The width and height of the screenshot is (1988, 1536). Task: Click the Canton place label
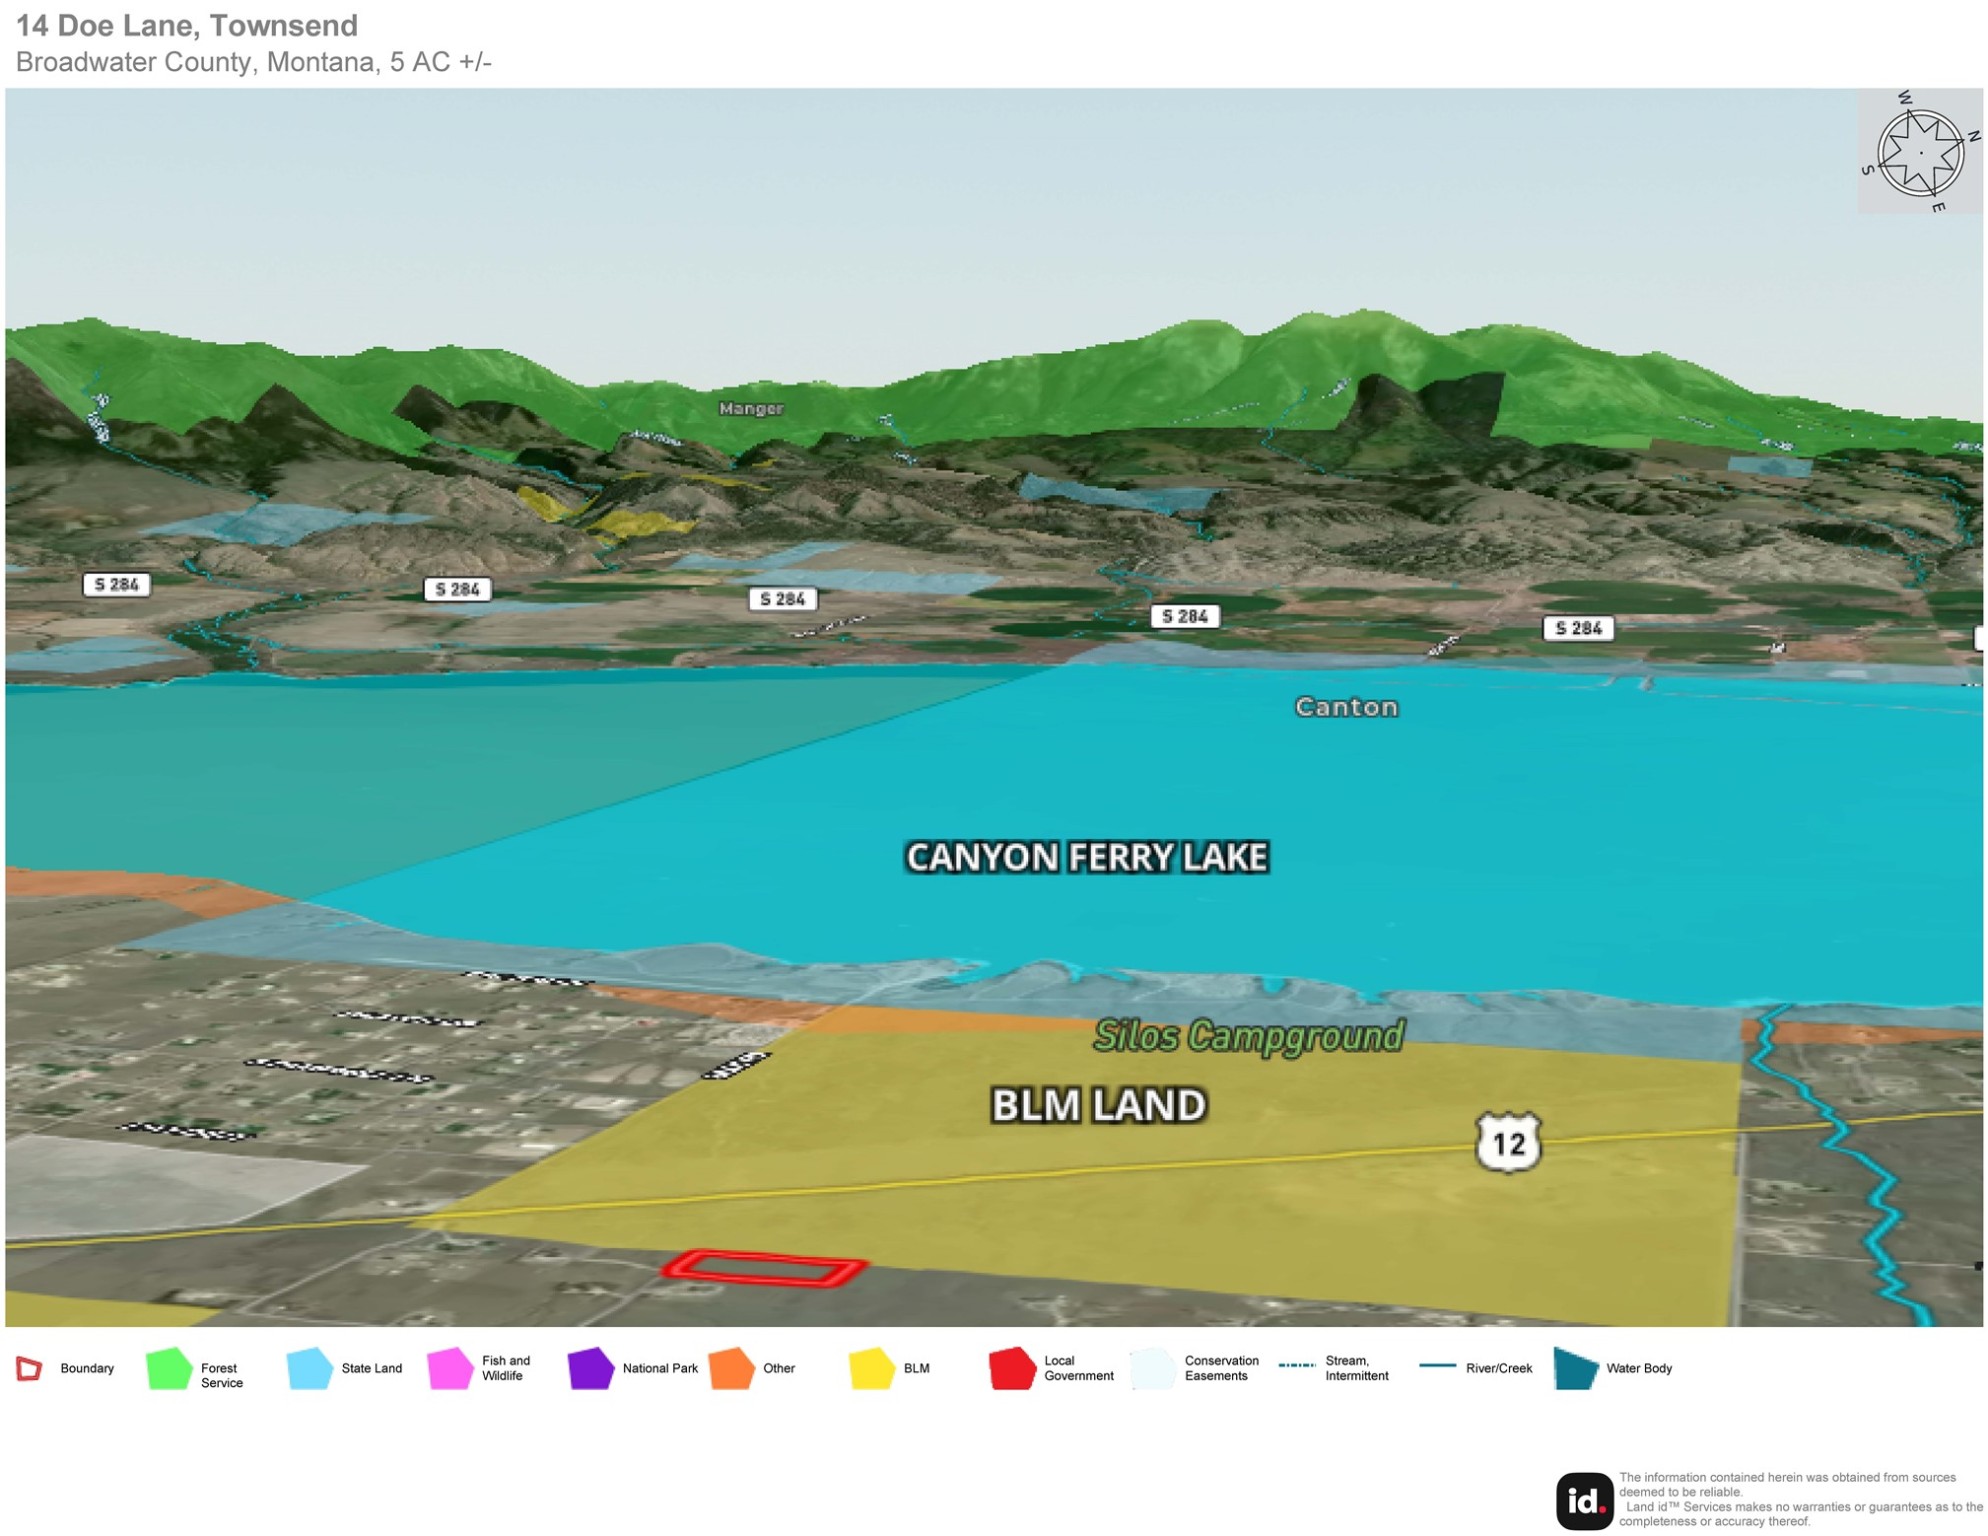(1345, 707)
